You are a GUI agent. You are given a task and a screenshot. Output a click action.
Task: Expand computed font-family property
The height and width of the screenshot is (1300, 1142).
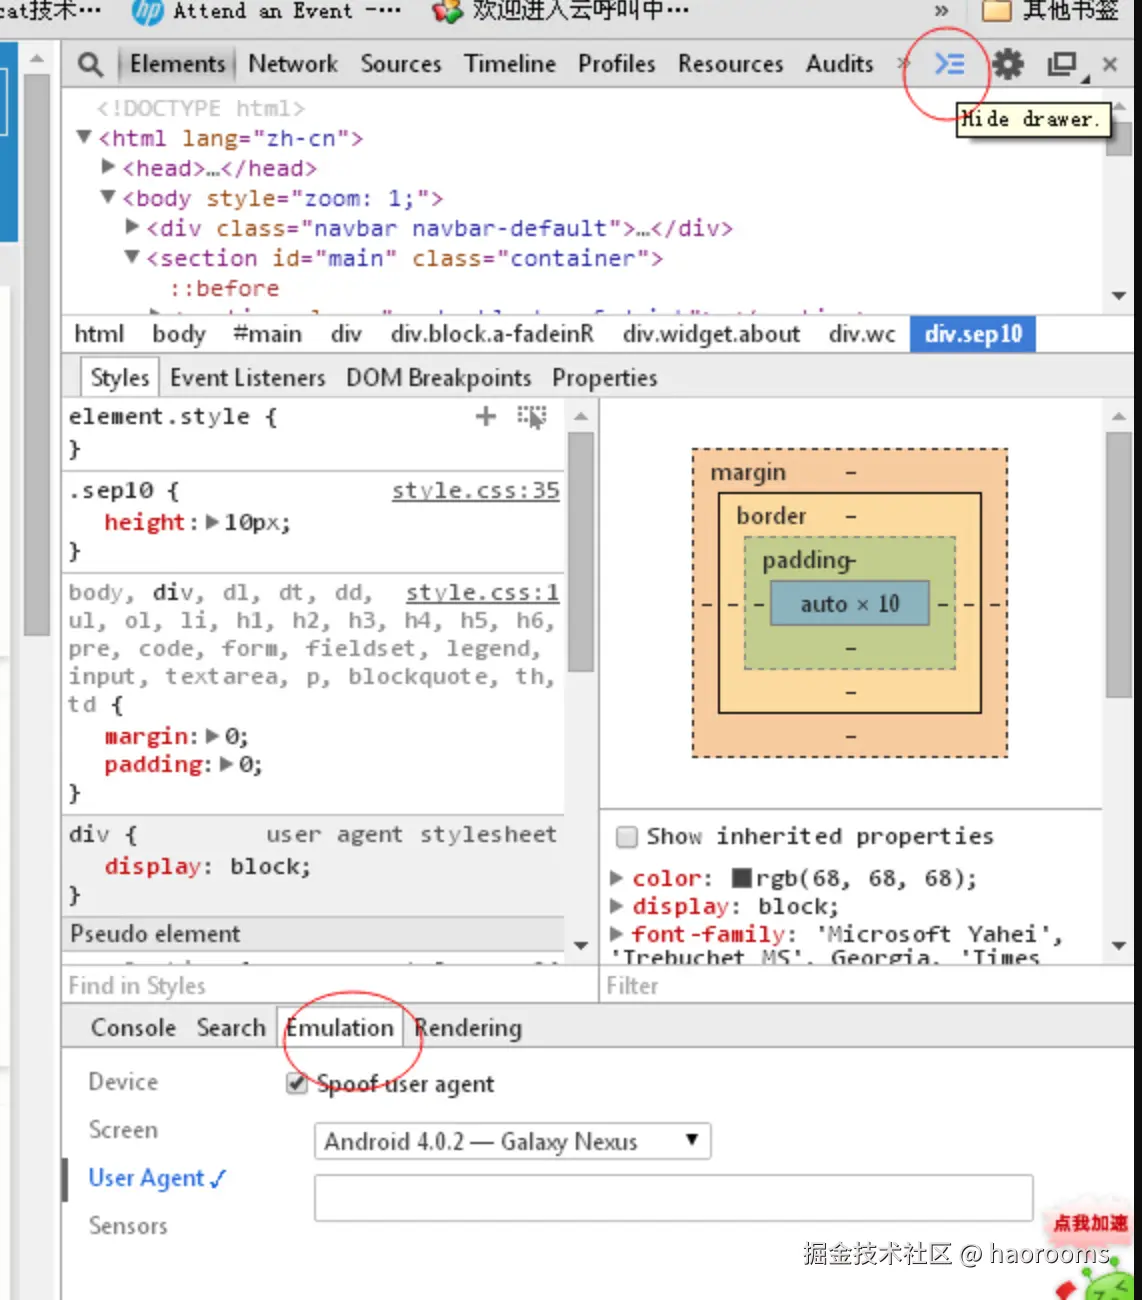pyautogui.click(x=617, y=934)
